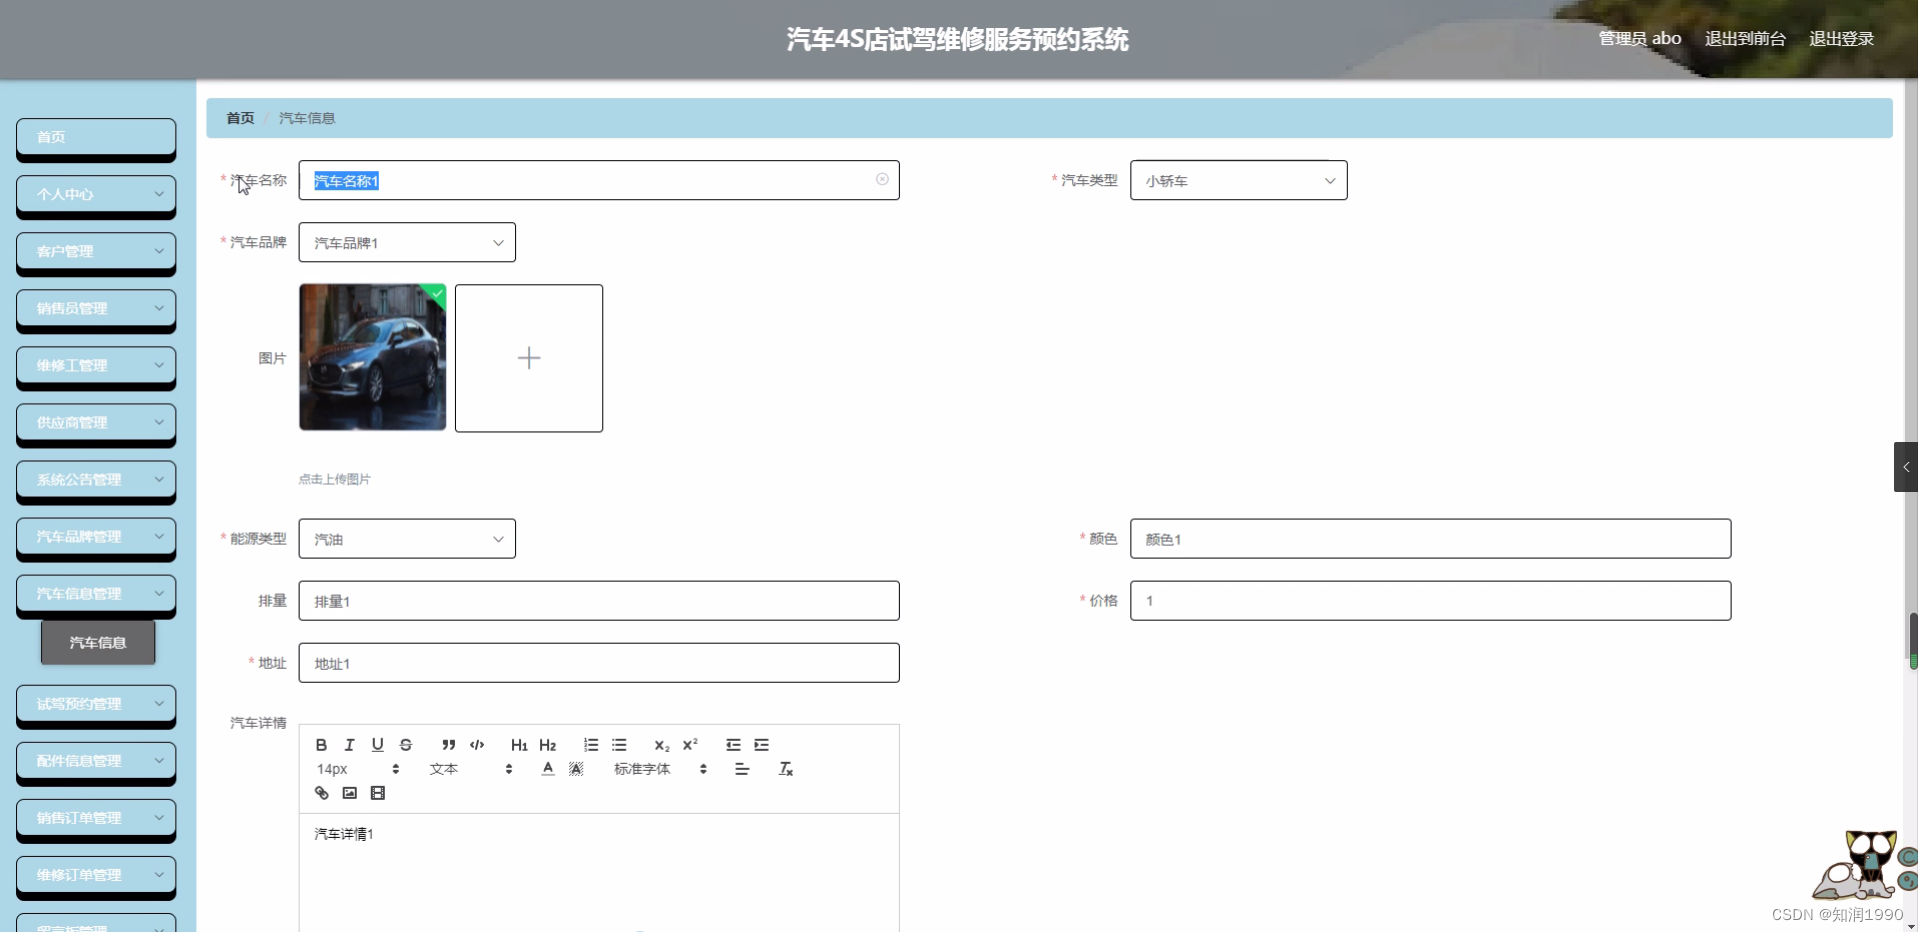1918x932 pixels.
Task: Insert an image into the car details
Action: pos(349,792)
